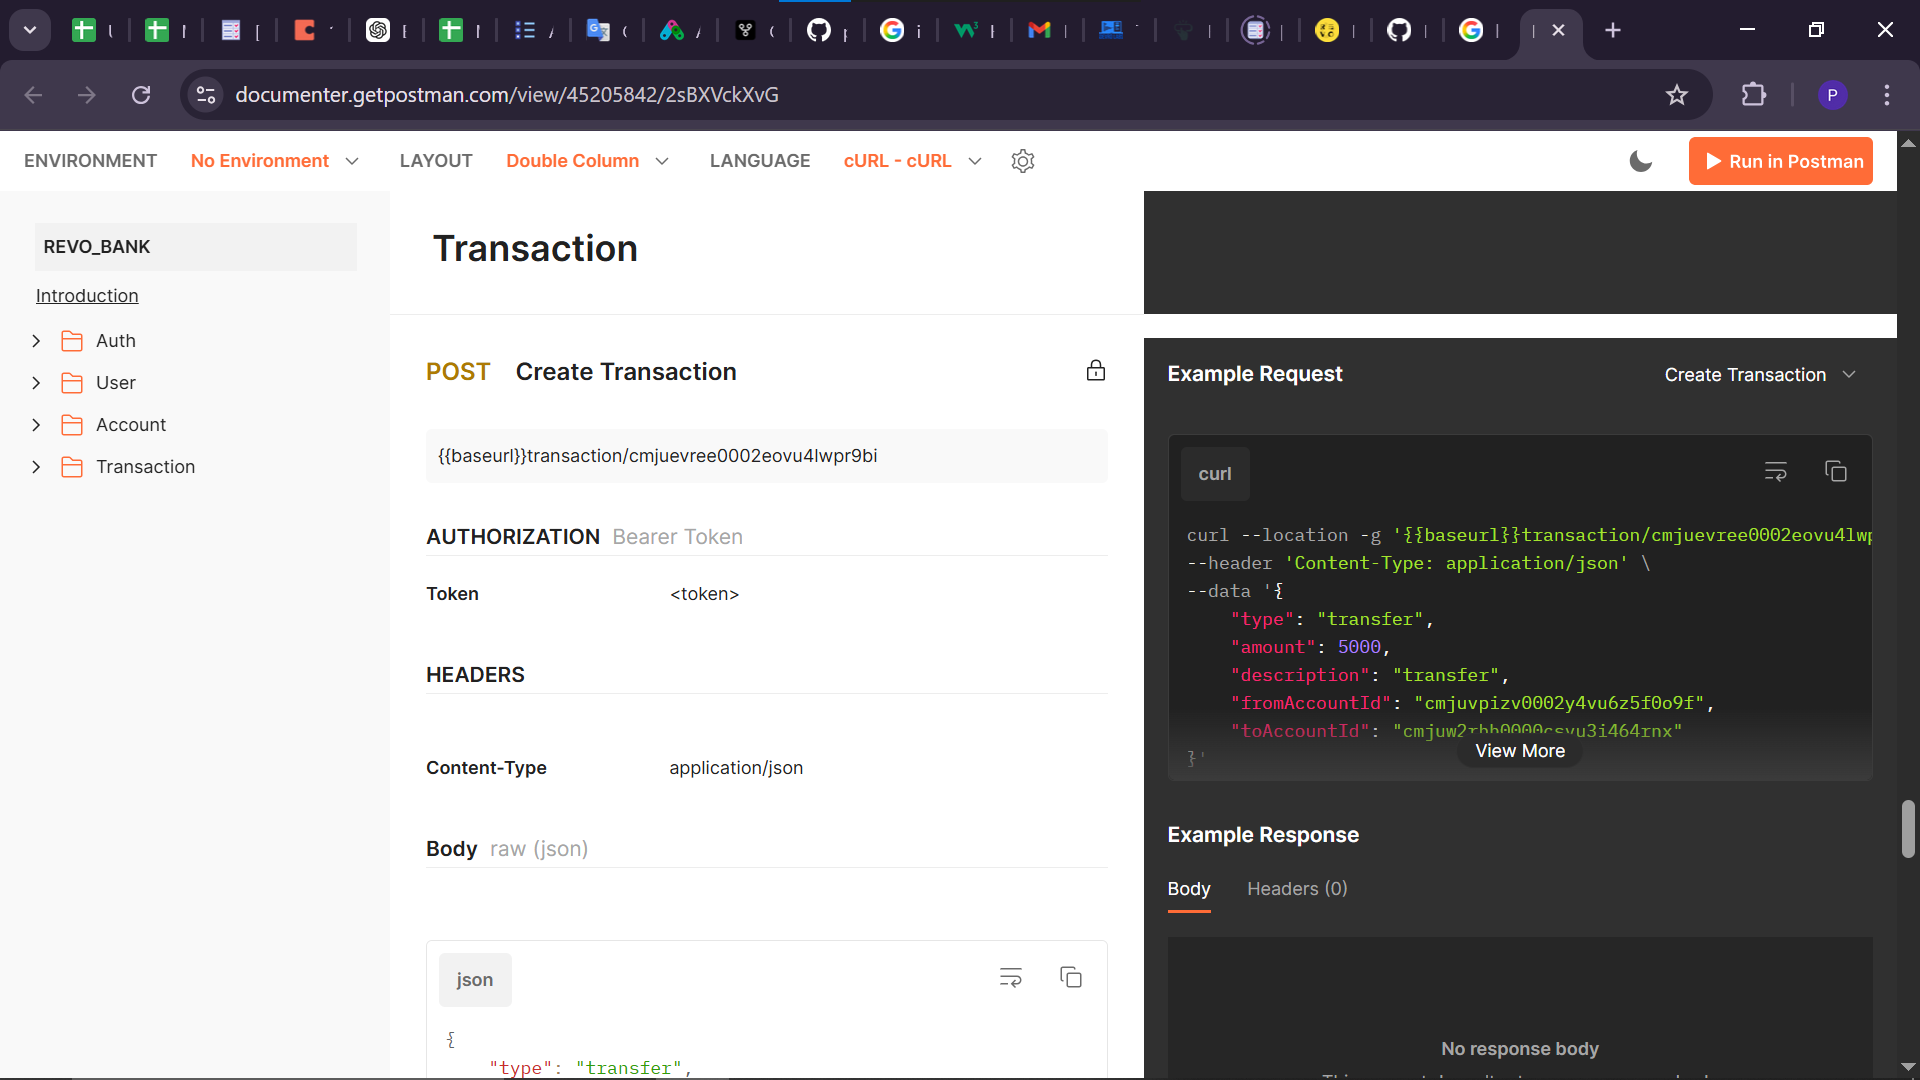This screenshot has height=1080, width=1920.
Task: Open the Transaction folder icon in sidebar
Action: (x=73, y=466)
